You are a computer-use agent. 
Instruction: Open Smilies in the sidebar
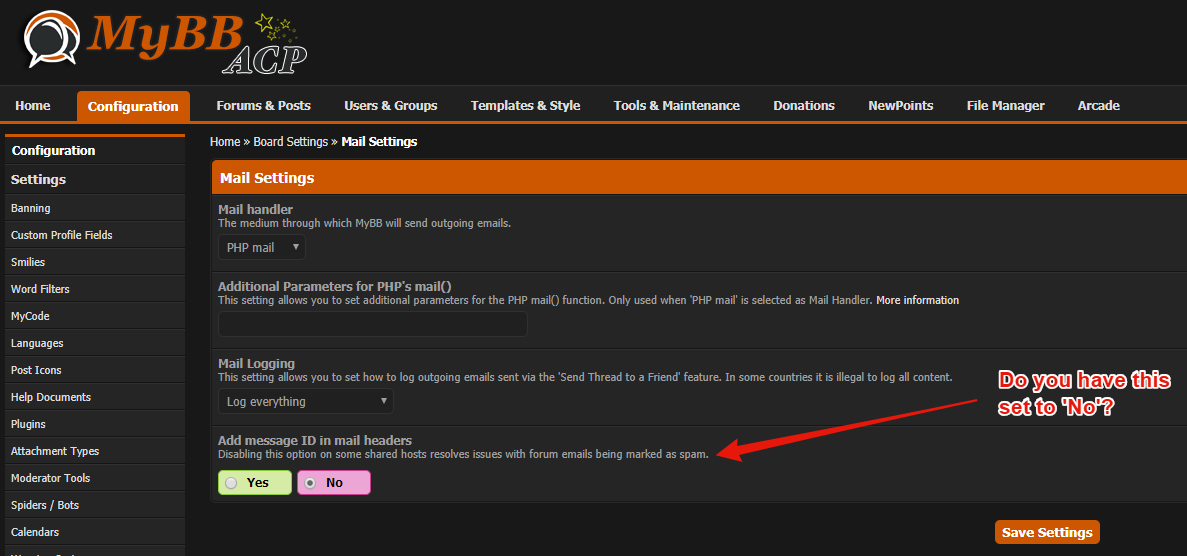(x=95, y=262)
